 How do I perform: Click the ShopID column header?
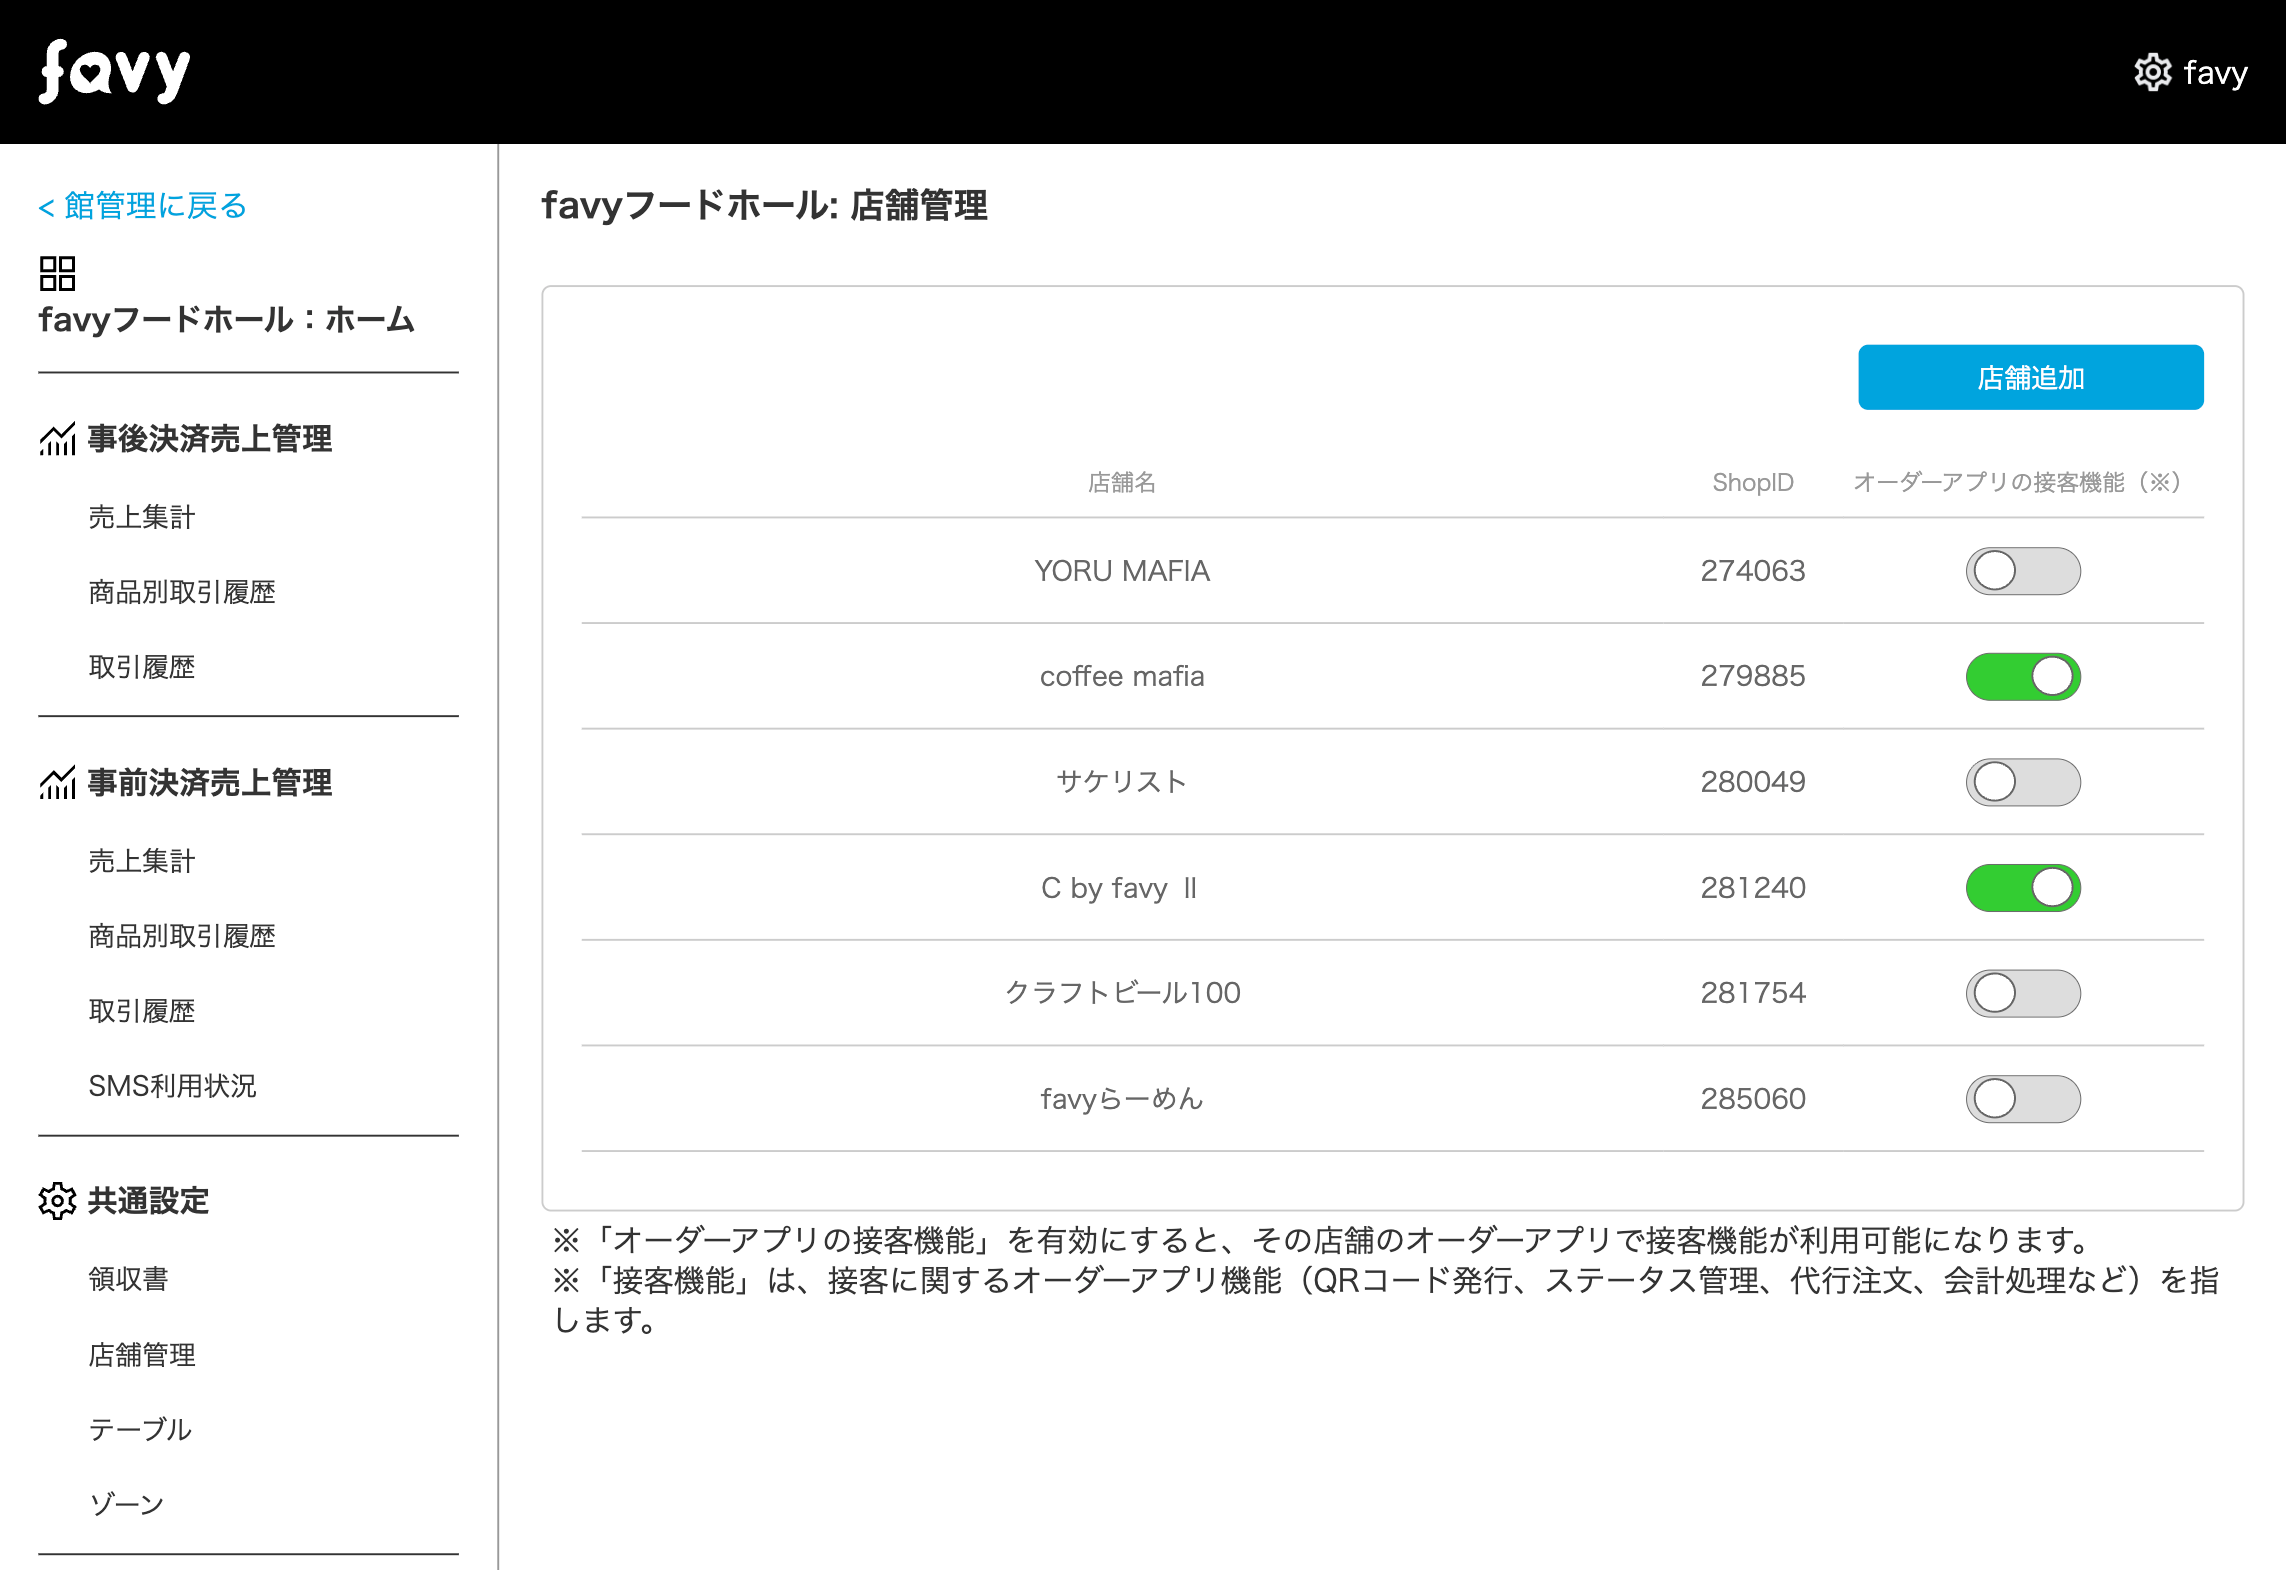pos(1753,483)
